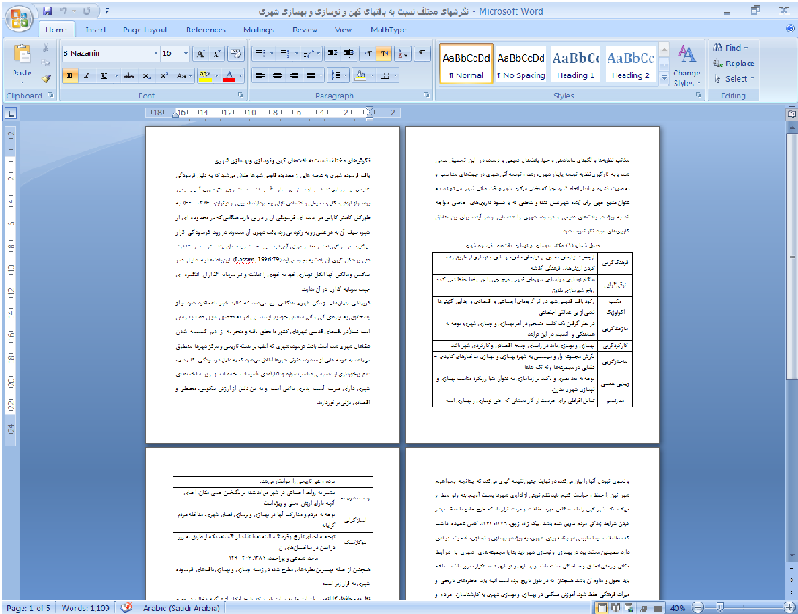Screen dimensions: 798x614
Task: Save the document from Quick Access toolbar
Action: [47, 11]
